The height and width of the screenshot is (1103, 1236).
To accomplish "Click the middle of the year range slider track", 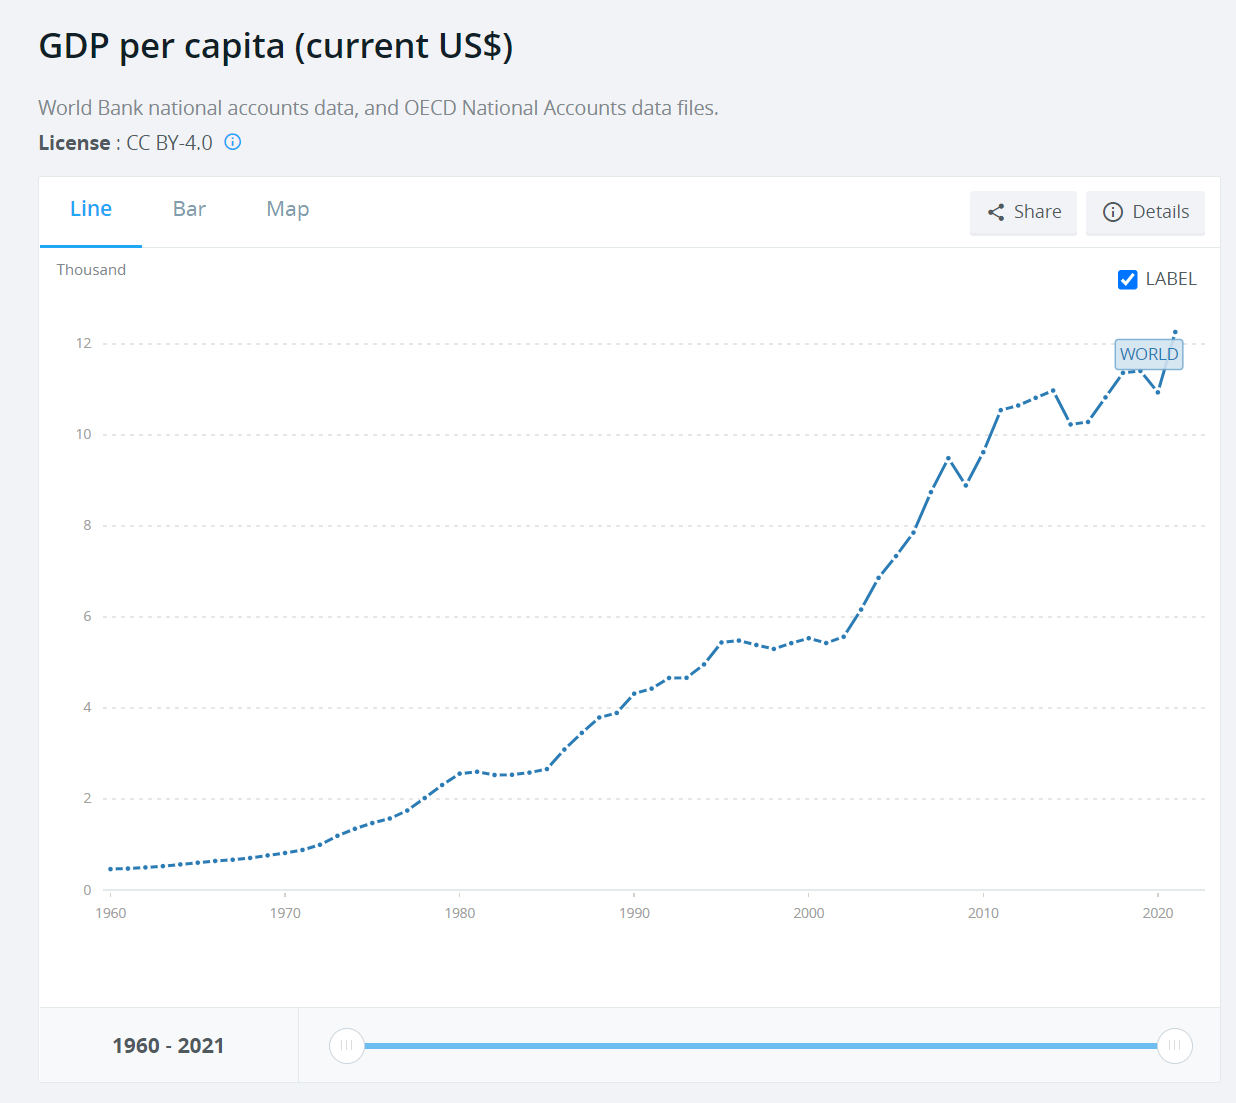I will click(760, 1045).
